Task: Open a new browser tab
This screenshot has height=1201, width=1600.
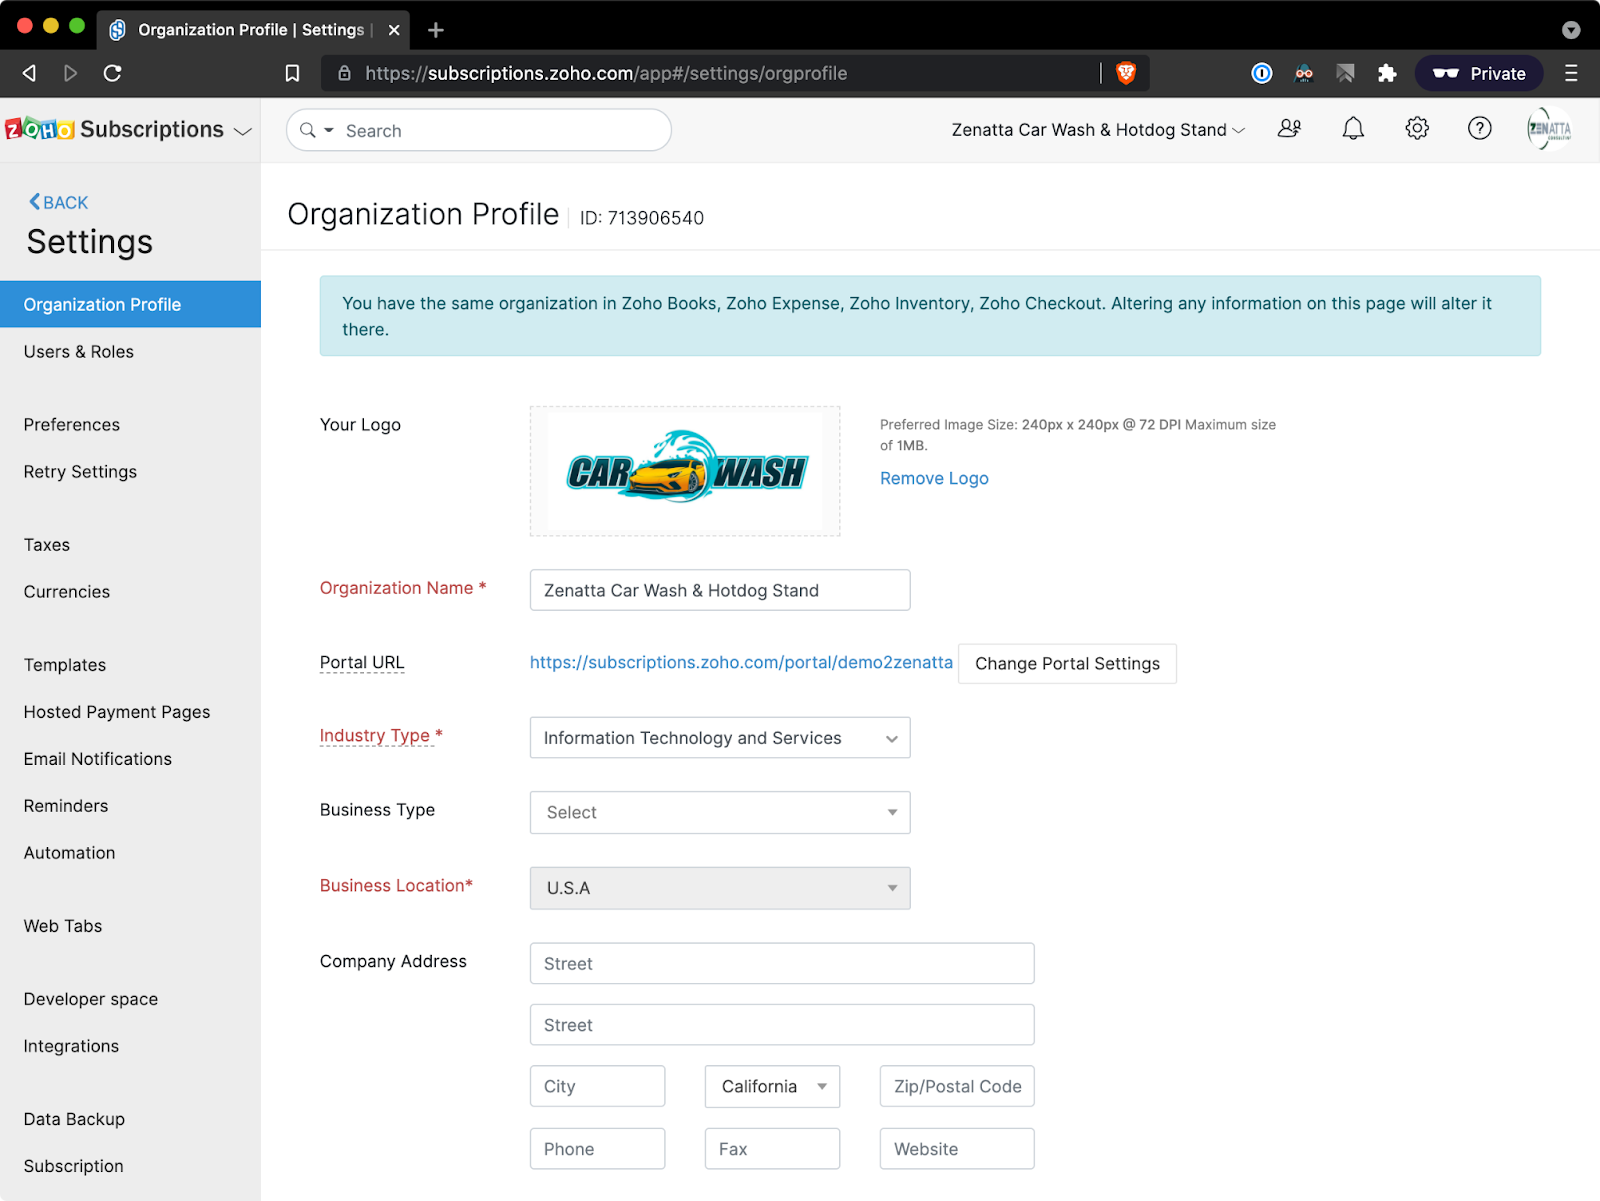Action: click(x=436, y=30)
